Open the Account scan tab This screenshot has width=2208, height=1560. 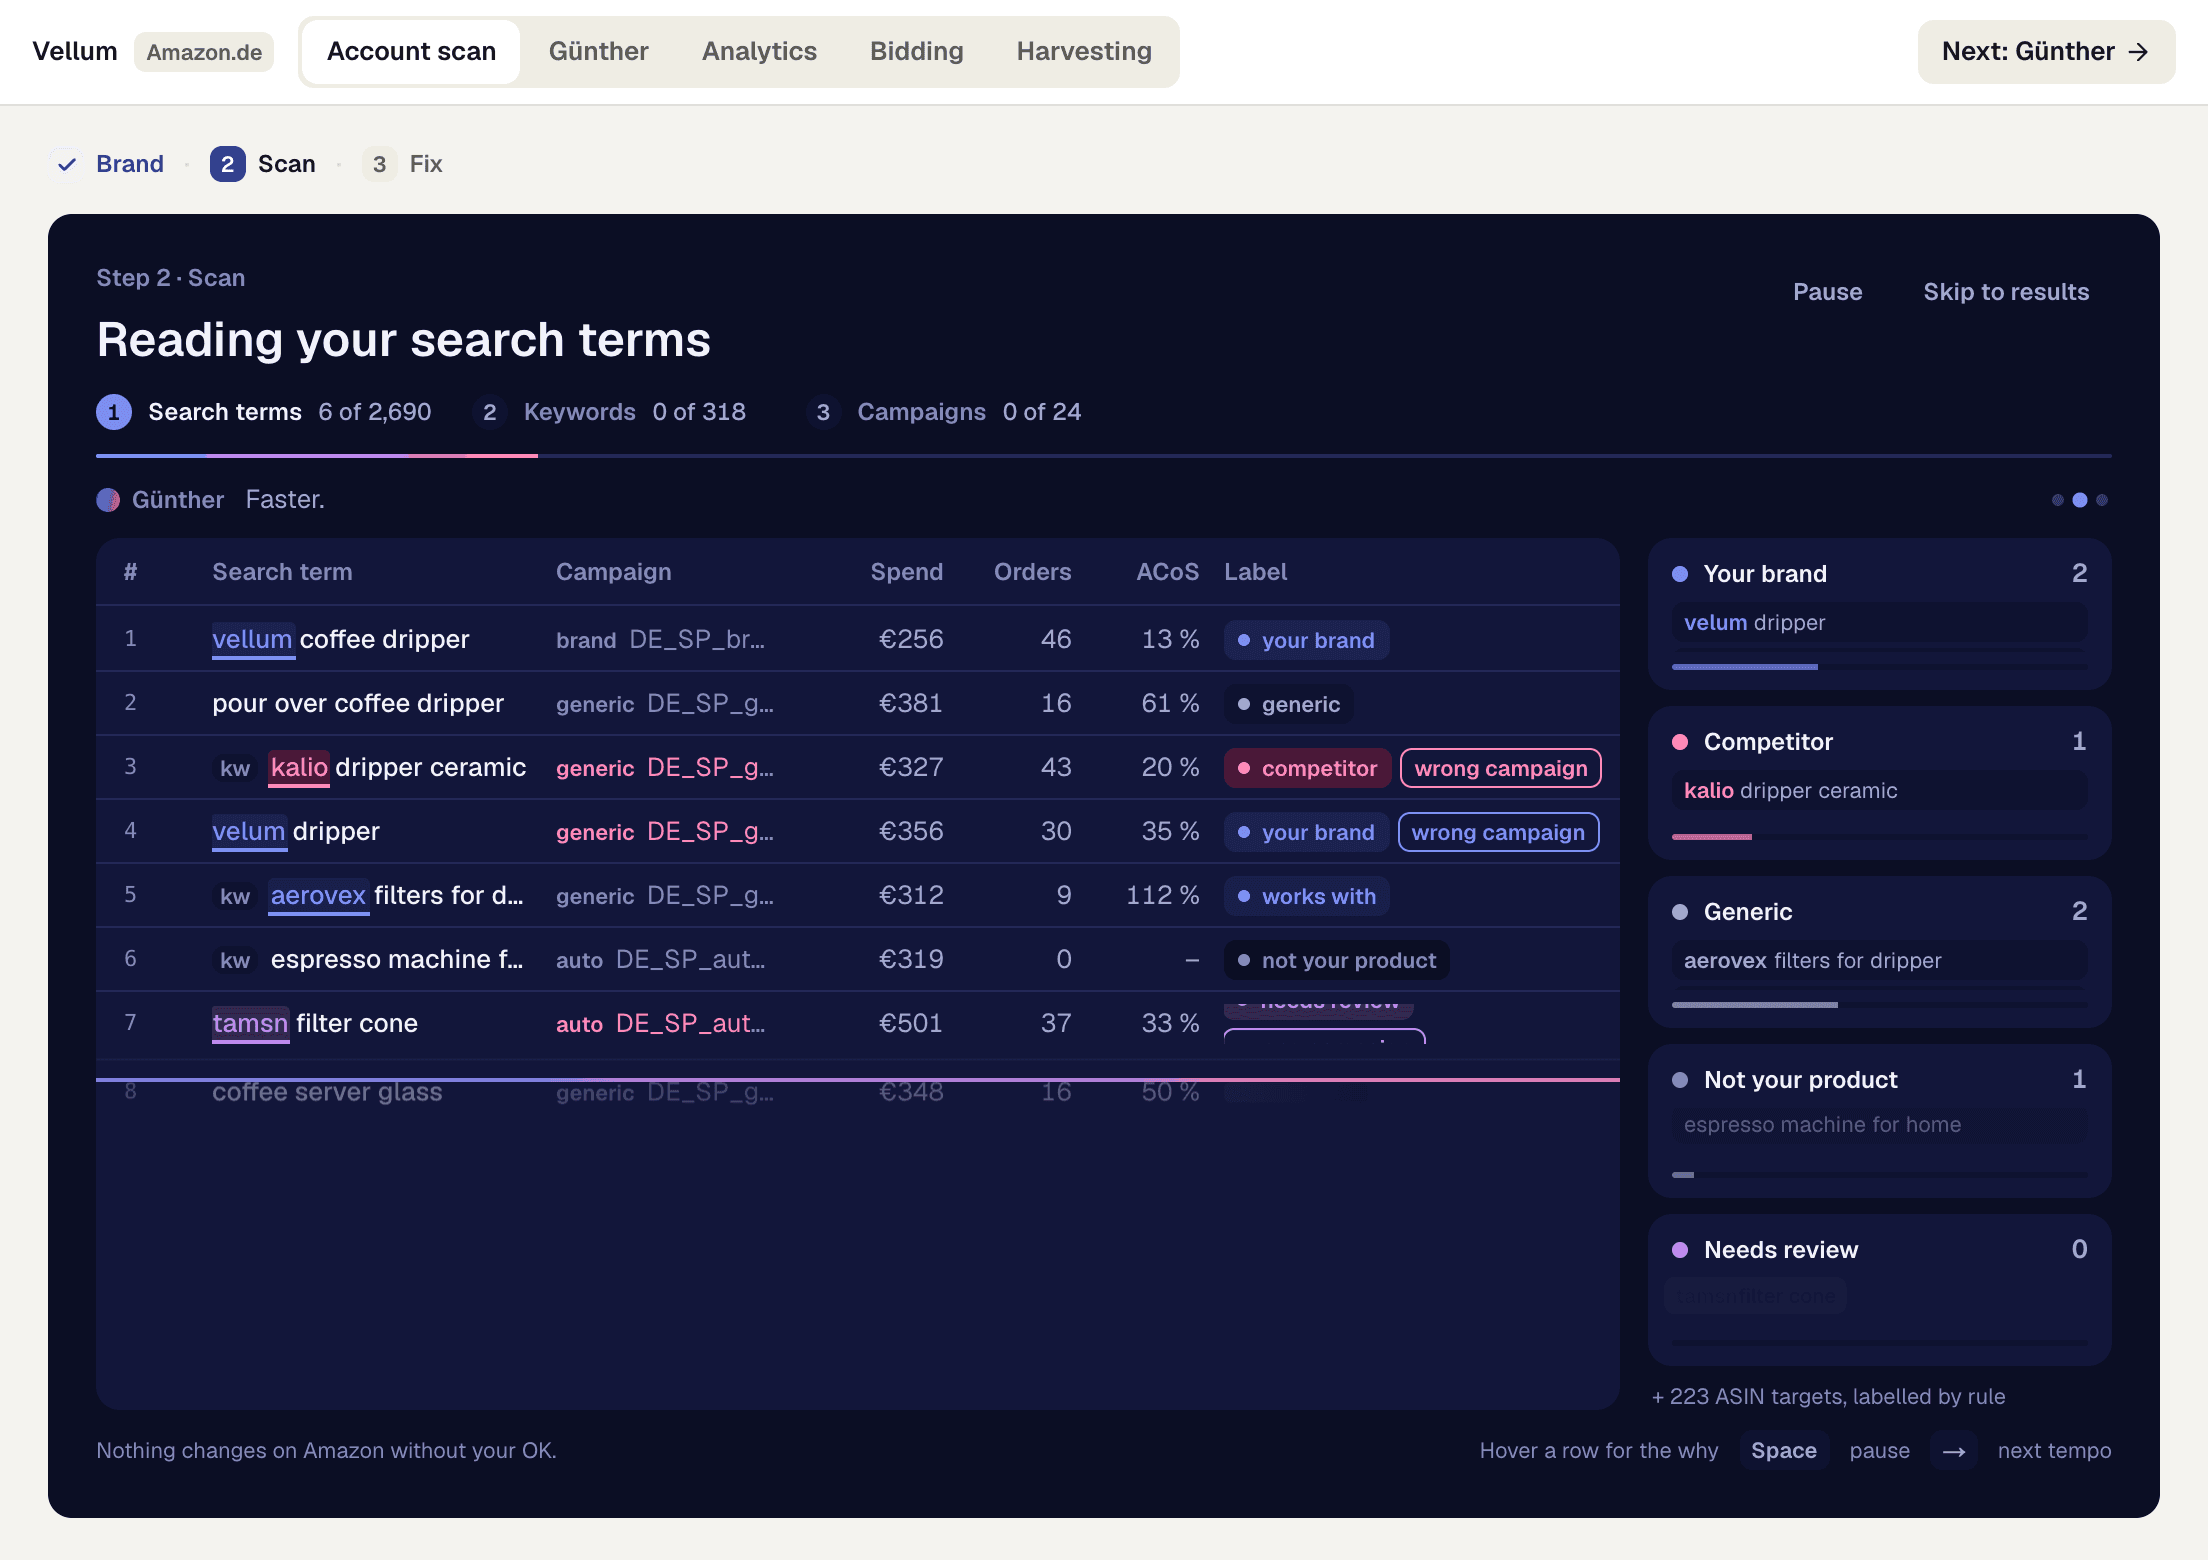(x=411, y=52)
